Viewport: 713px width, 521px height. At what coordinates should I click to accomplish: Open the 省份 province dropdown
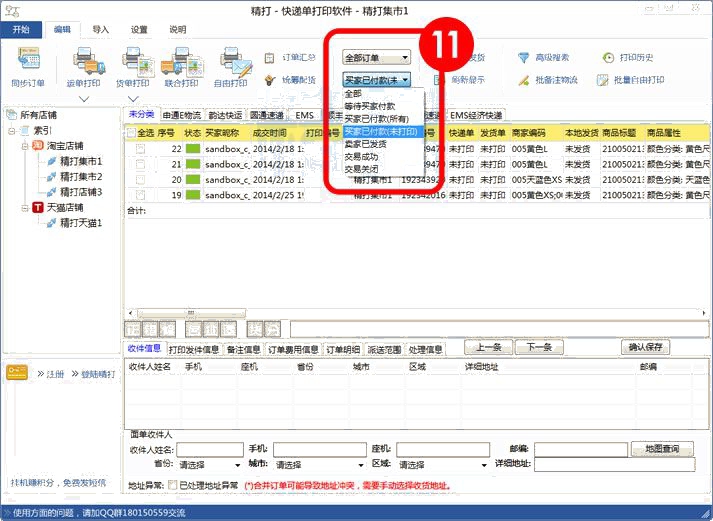[209, 465]
